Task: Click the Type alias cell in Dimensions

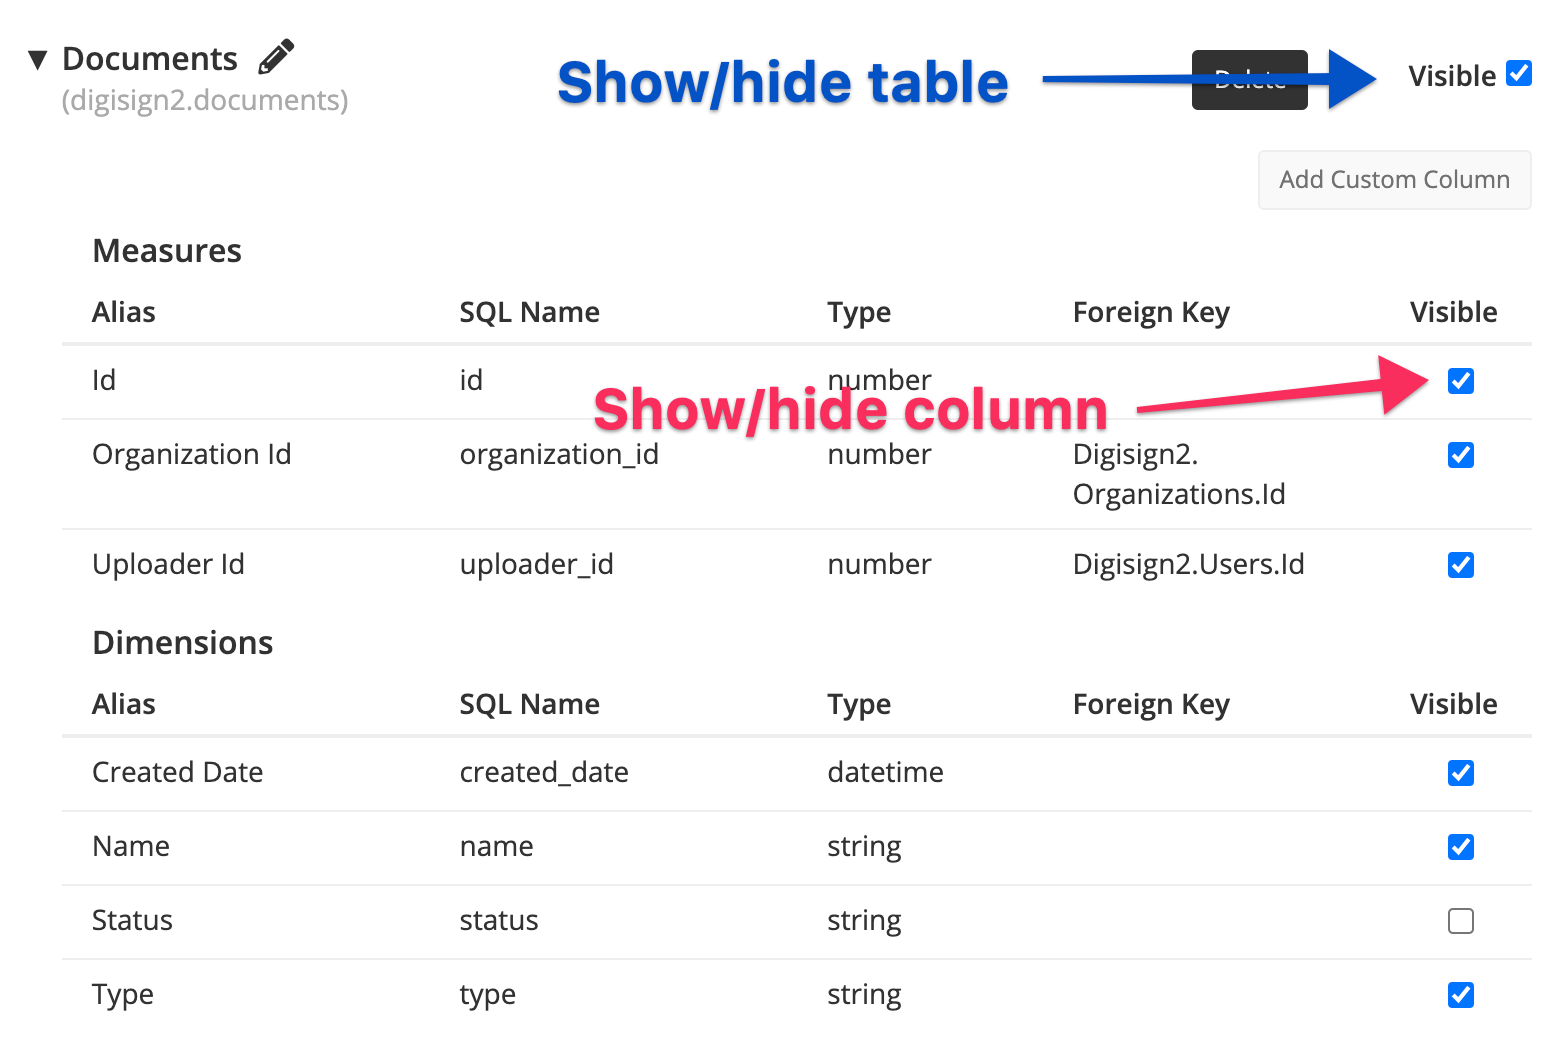Action: [123, 995]
